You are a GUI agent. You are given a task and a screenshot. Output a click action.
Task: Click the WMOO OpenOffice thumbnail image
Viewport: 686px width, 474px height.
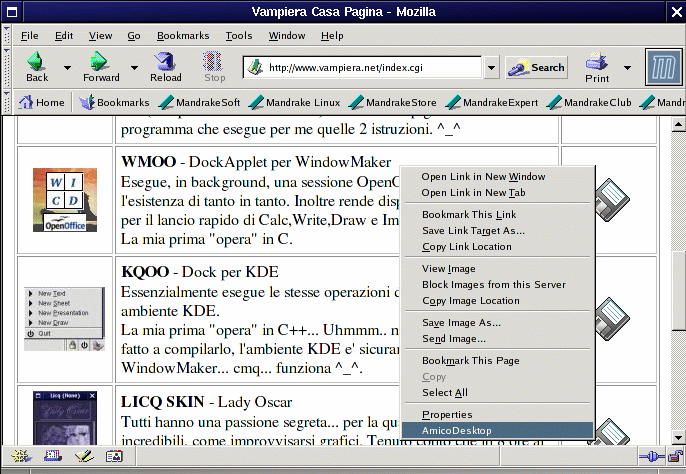click(65, 200)
